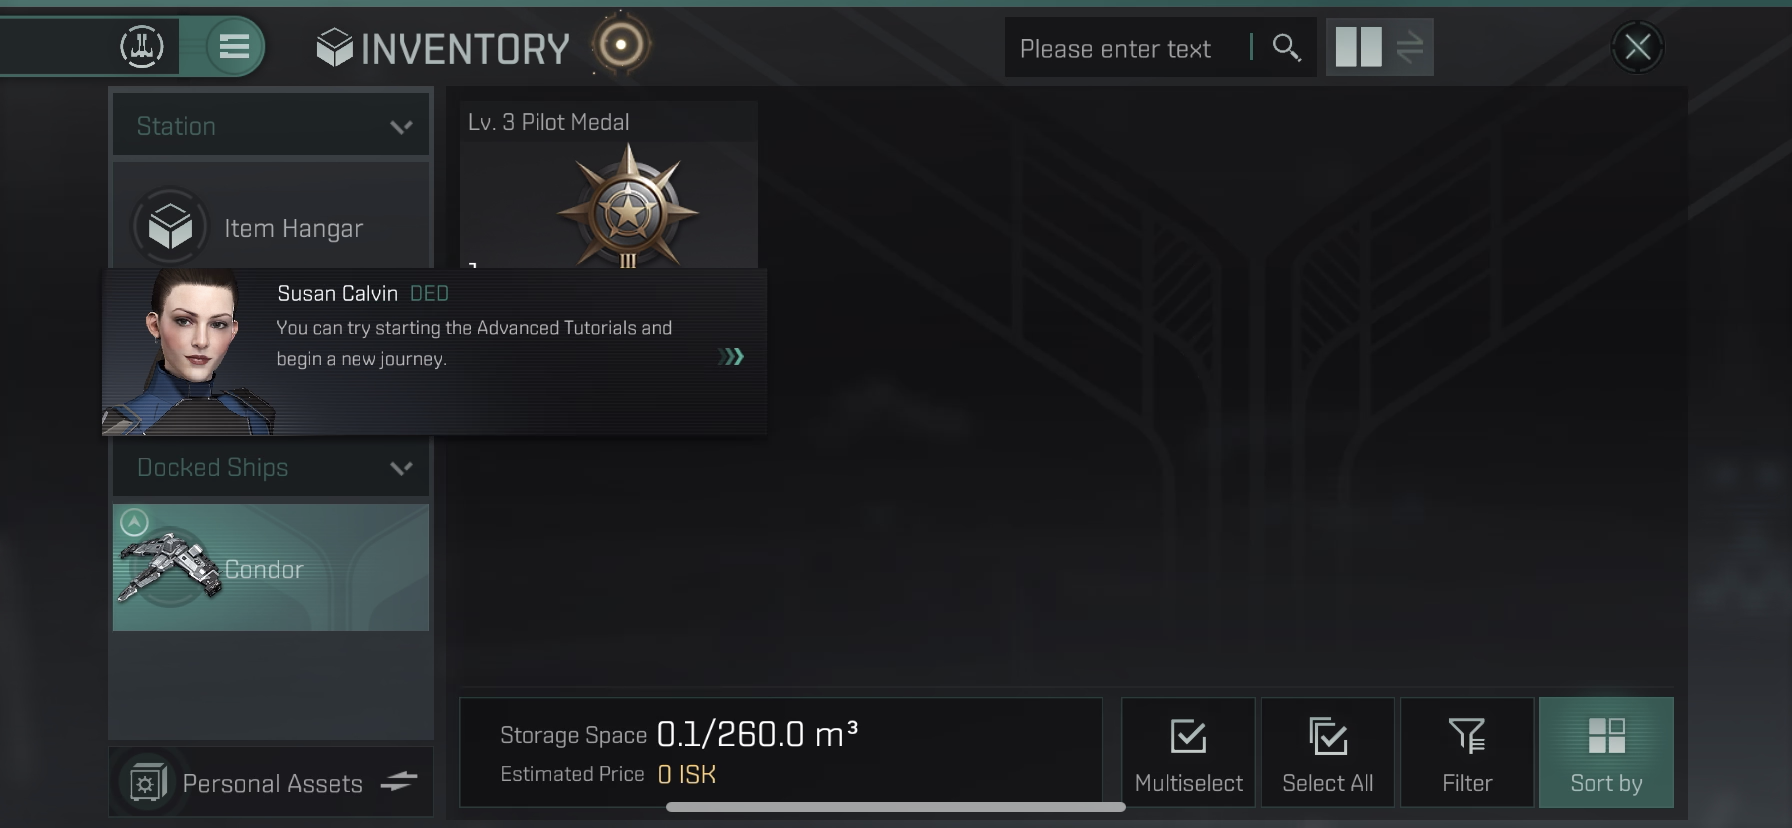Open the Filter options
1792x828 pixels.
pos(1467,753)
